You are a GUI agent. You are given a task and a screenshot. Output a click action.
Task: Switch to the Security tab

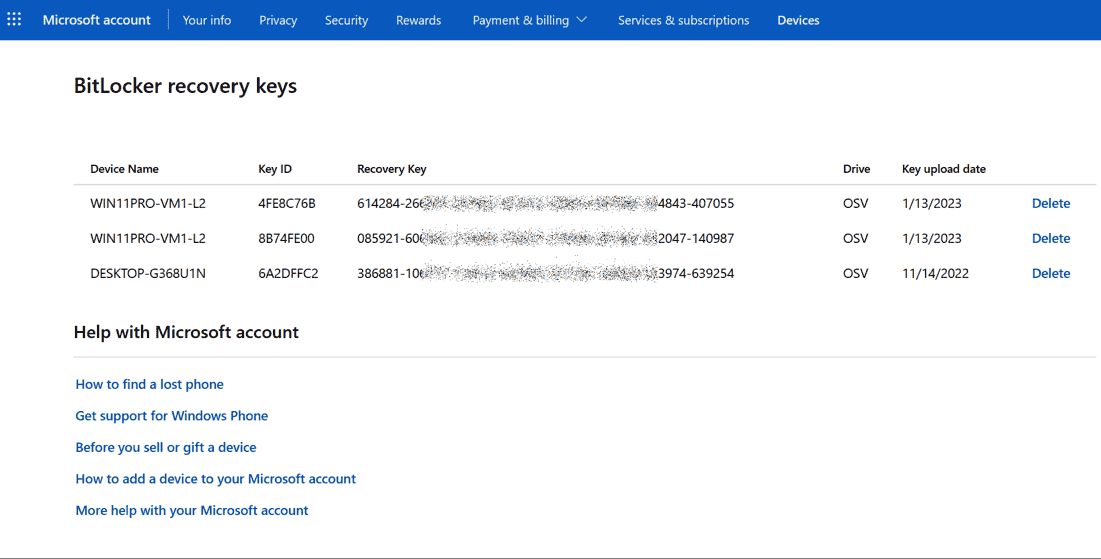(x=346, y=20)
